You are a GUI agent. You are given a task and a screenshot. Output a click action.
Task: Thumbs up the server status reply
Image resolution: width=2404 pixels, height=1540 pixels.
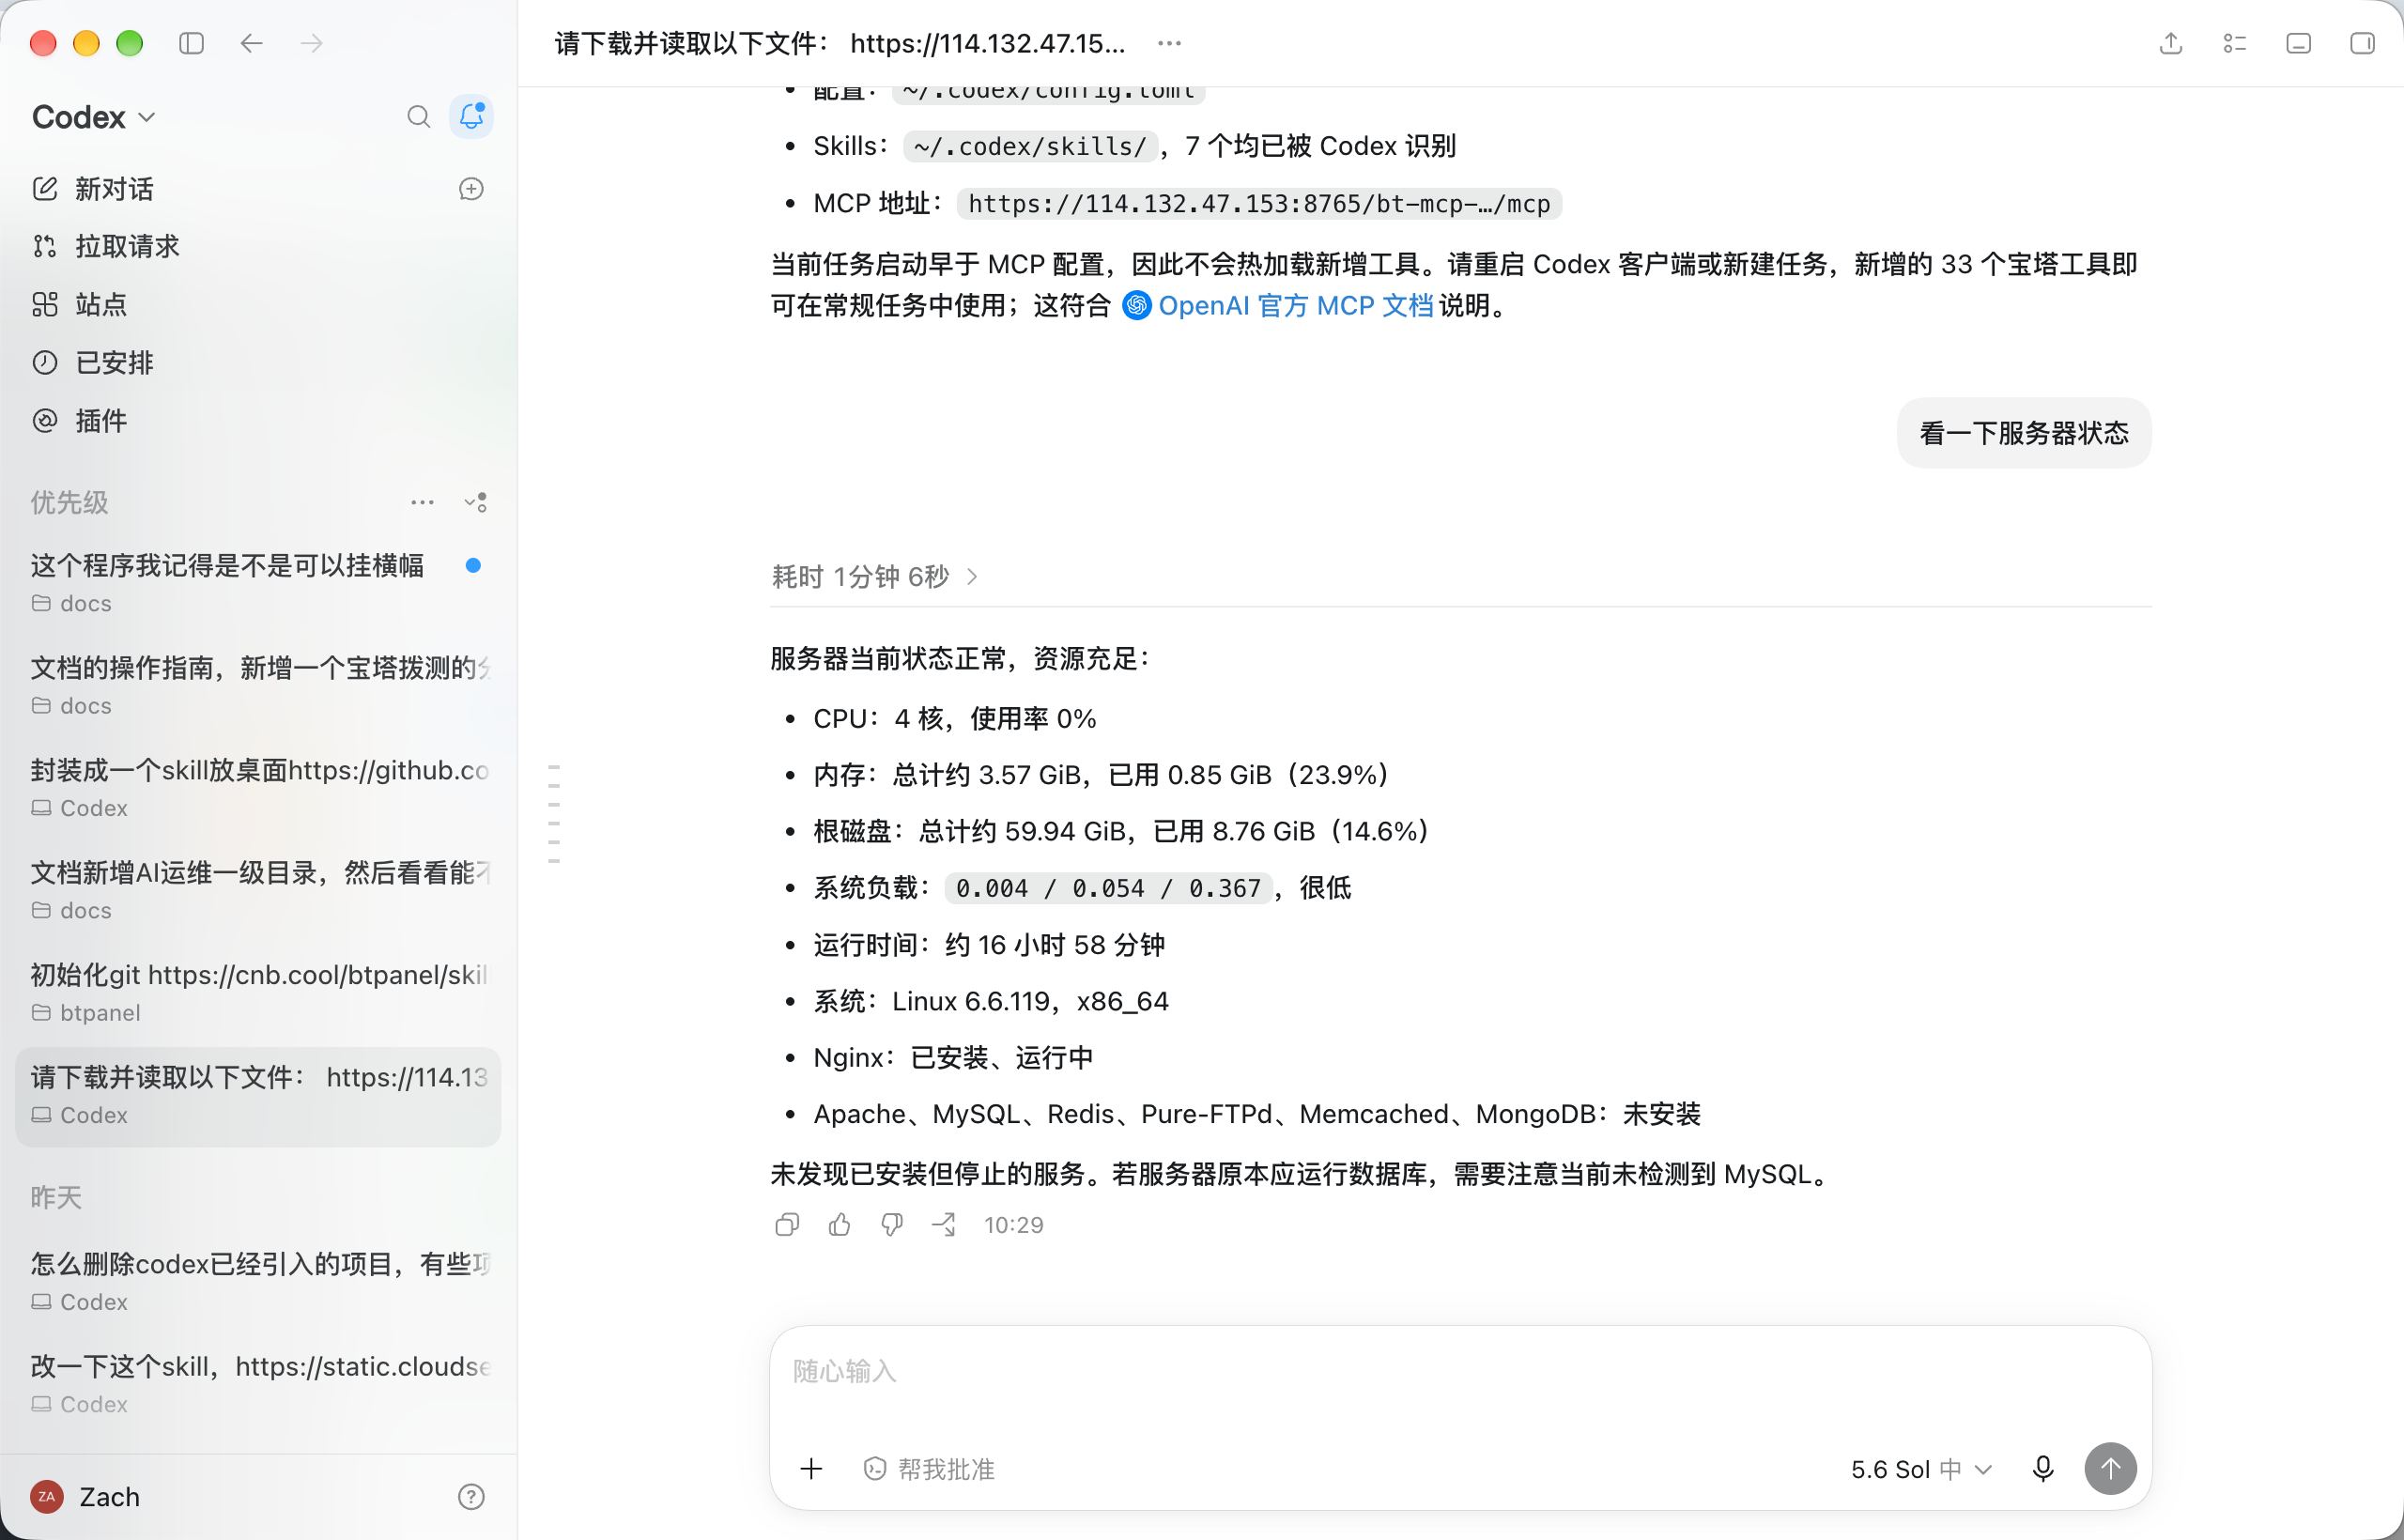(x=839, y=1225)
